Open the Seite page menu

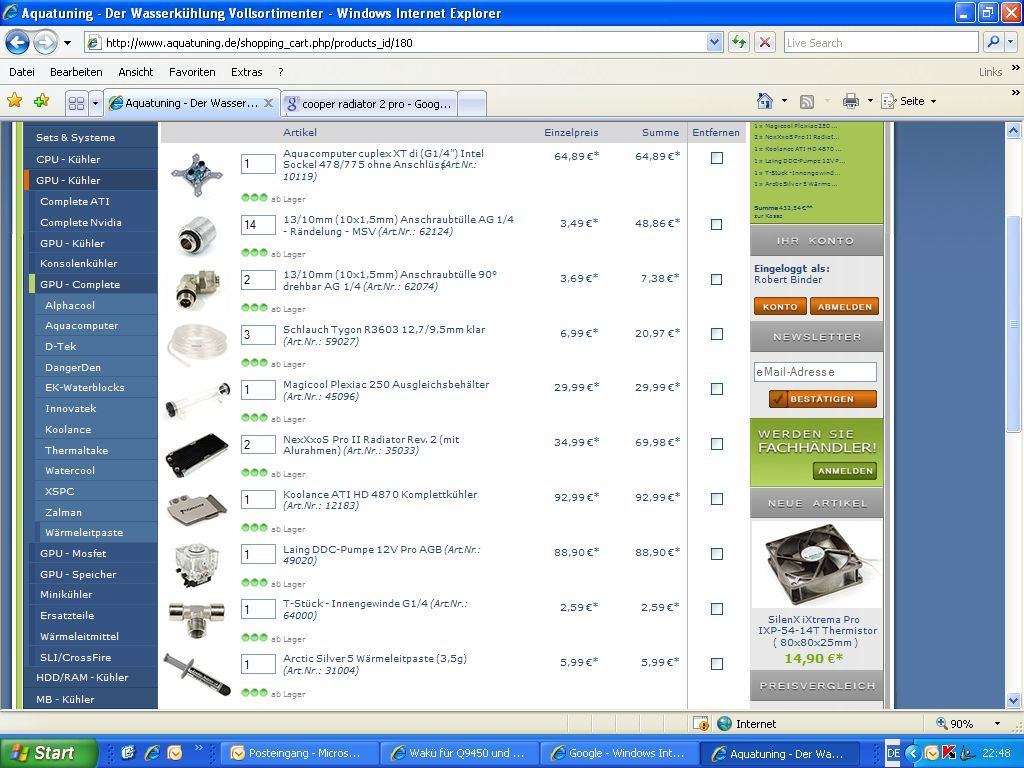tap(909, 101)
